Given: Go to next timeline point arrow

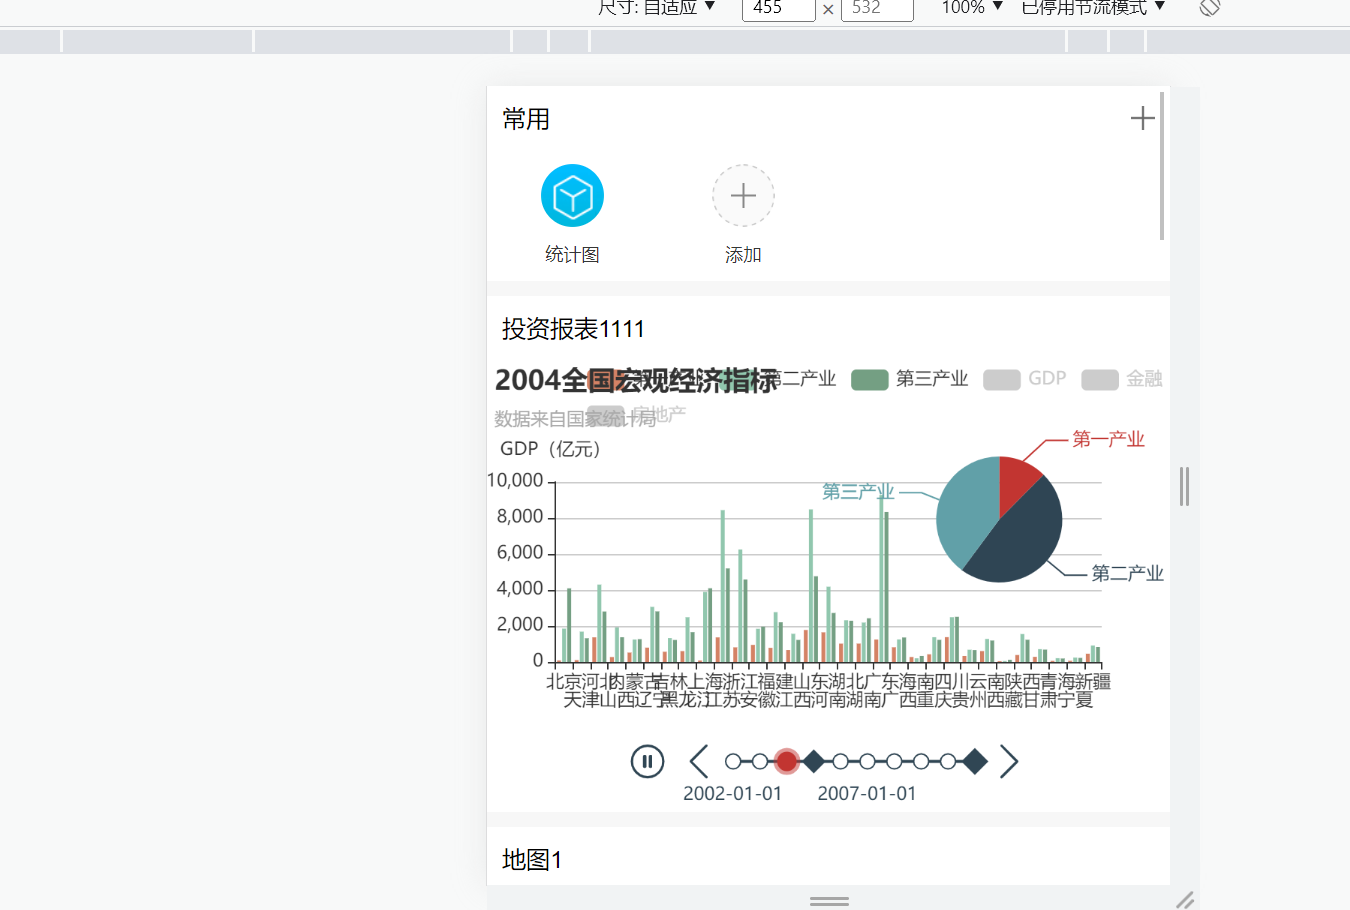Looking at the screenshot, I should (1009, 762).
